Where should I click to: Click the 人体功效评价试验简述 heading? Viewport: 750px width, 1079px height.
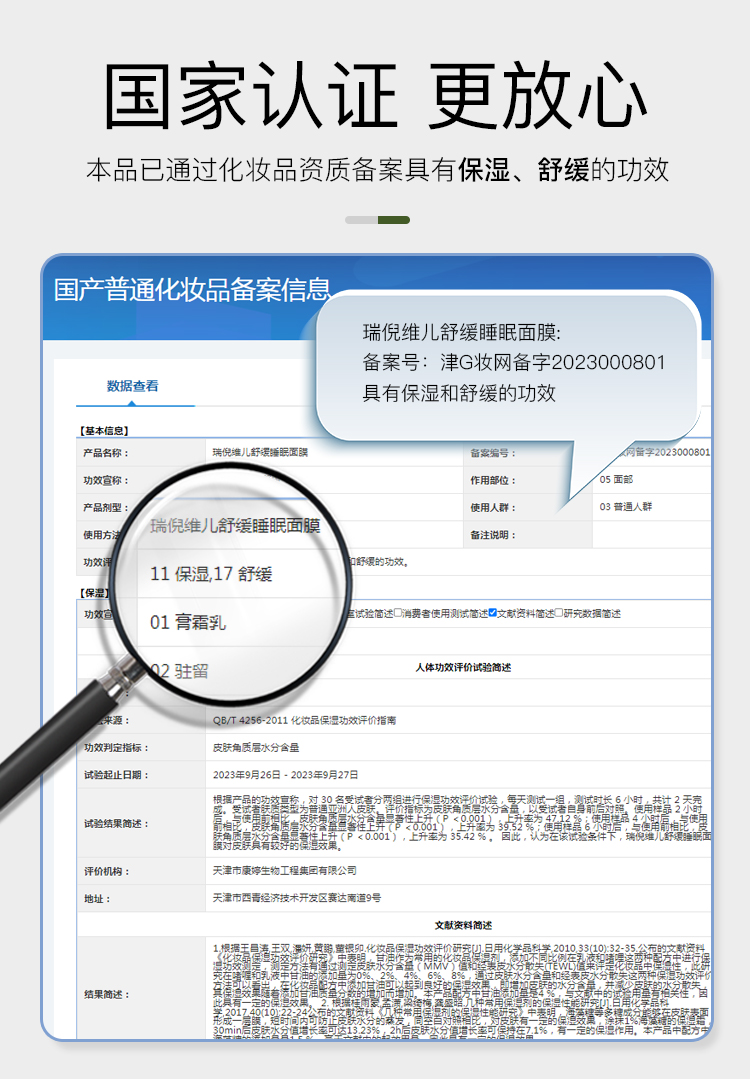(x=463, y=667)
